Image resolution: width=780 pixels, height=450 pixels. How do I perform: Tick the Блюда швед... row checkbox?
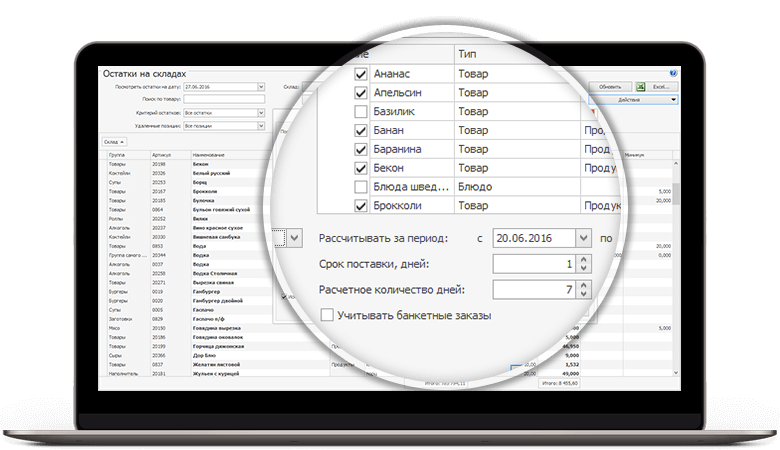[360, 187]
